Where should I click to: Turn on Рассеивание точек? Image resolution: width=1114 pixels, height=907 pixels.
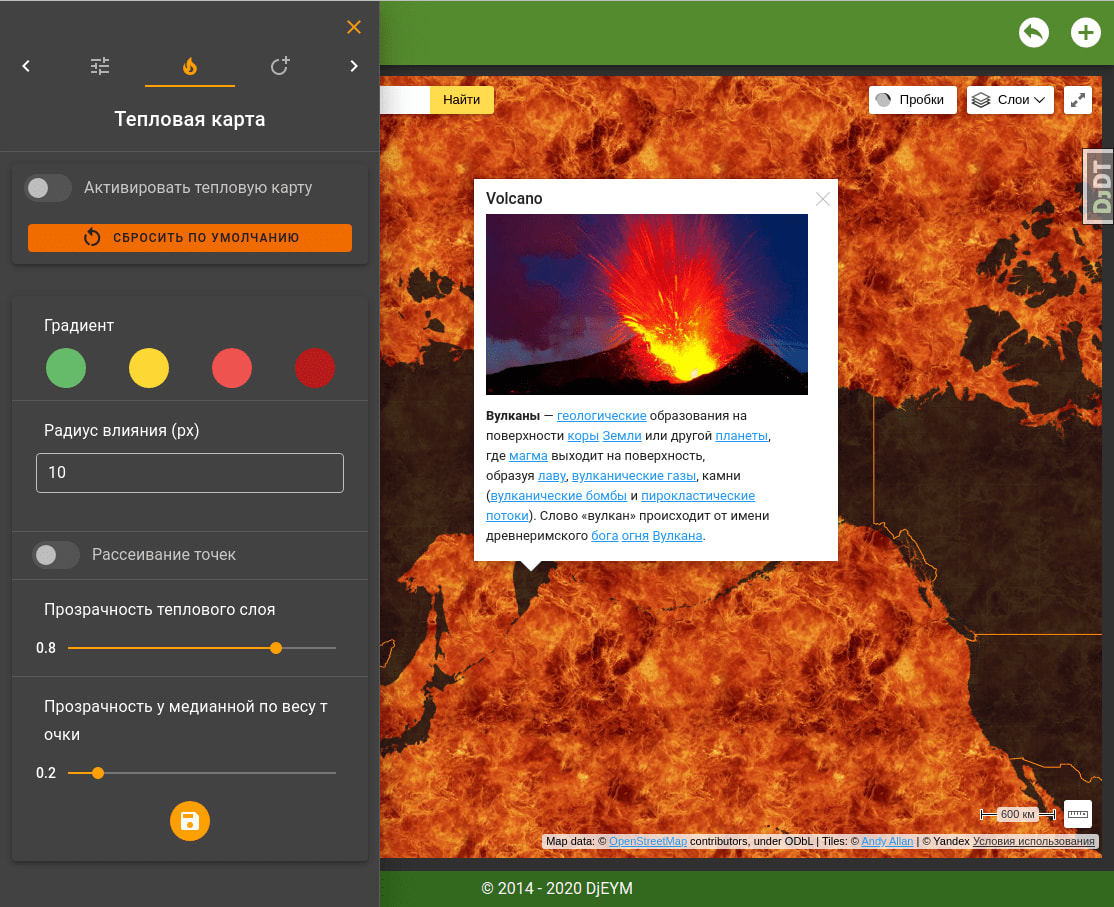tap(56, 555)
